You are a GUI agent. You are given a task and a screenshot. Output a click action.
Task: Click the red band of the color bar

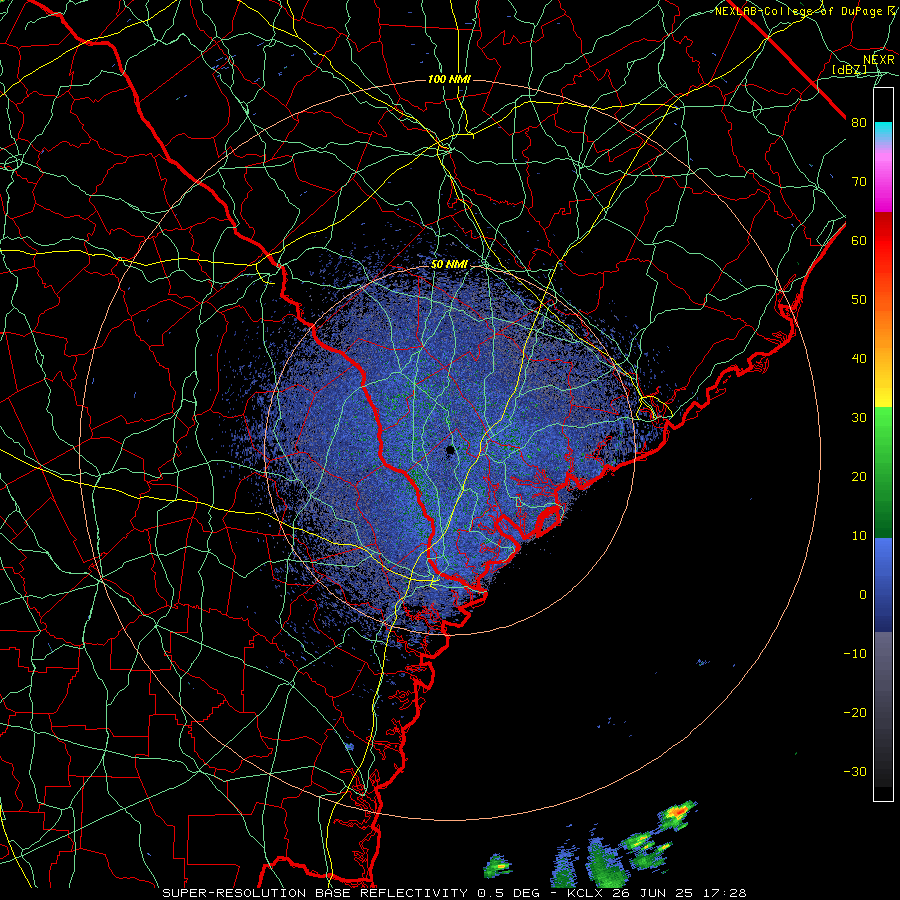point(883,241)
